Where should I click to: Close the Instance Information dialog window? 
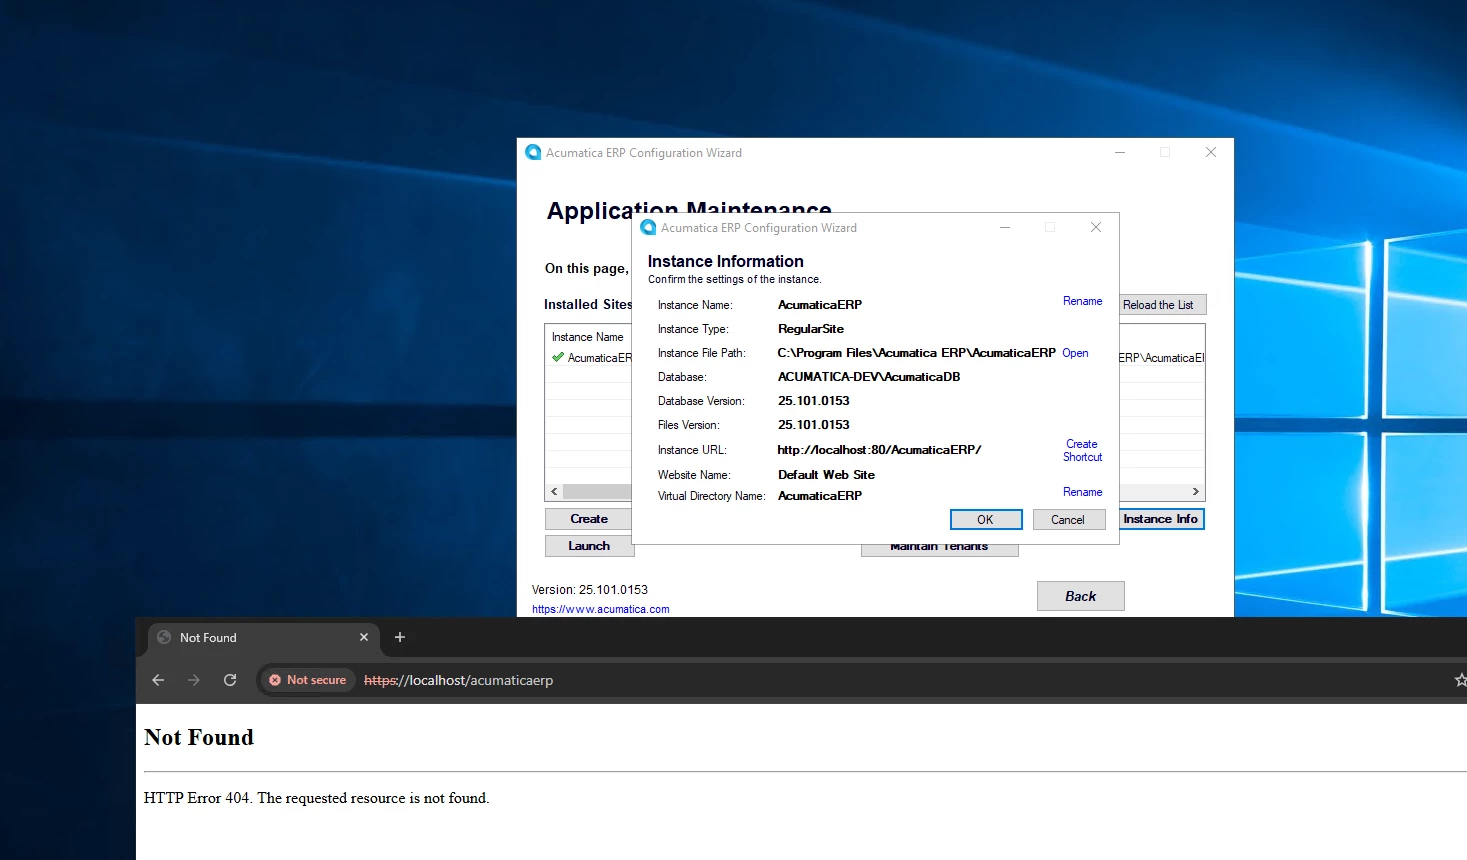[x=1096, y=227]
